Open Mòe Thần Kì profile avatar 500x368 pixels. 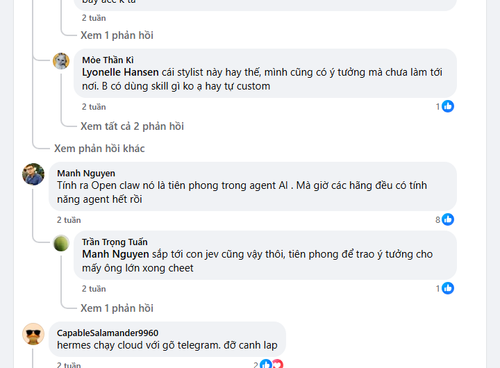point(61,61)
